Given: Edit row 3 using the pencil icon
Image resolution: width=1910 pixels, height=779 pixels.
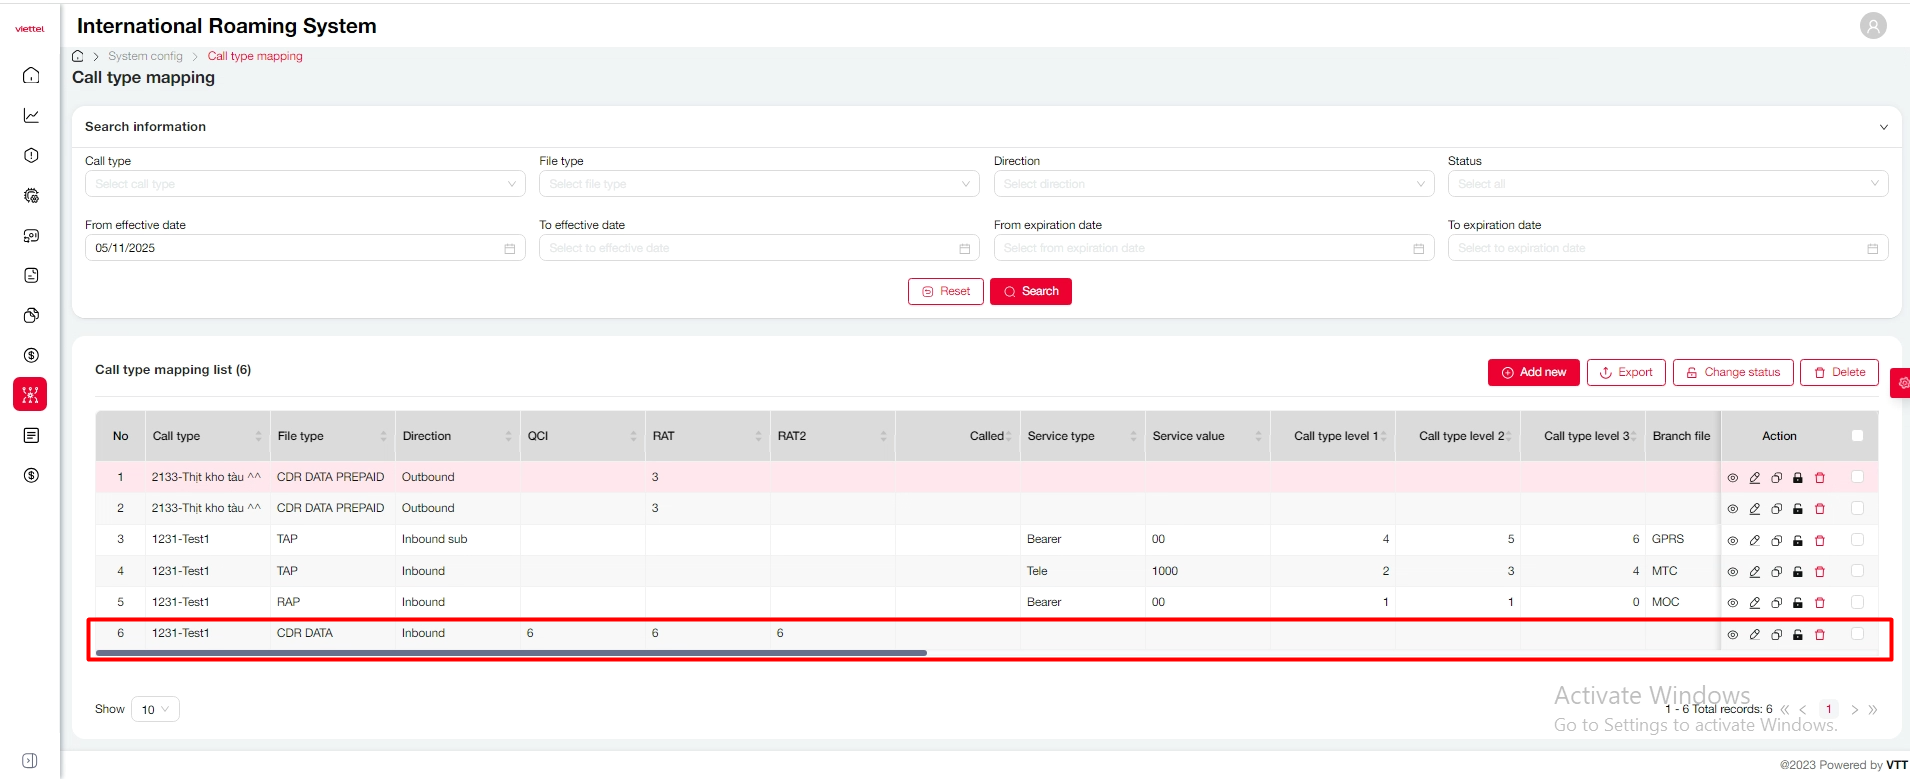Looking at the screenshot, I should point(1755,541).
